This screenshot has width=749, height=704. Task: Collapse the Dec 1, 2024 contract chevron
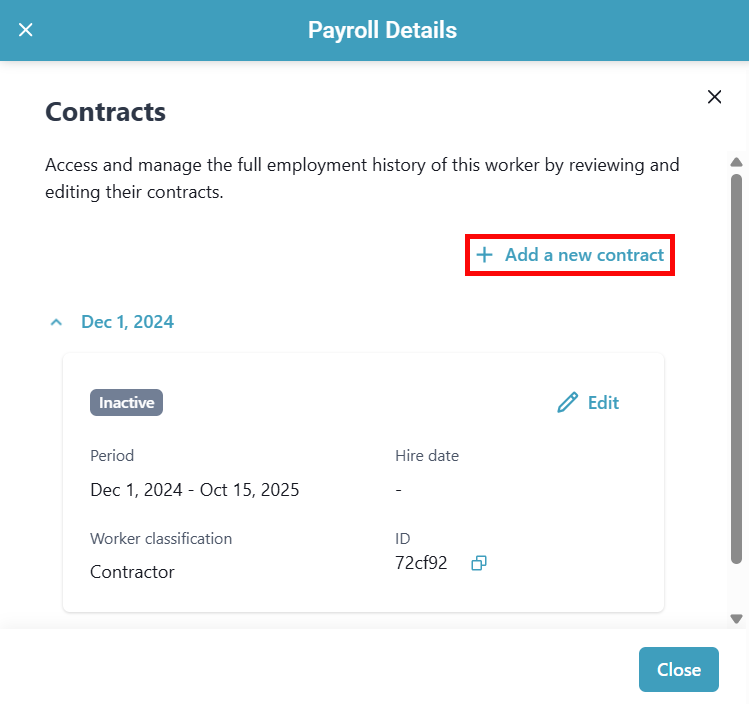click(57, 322)
